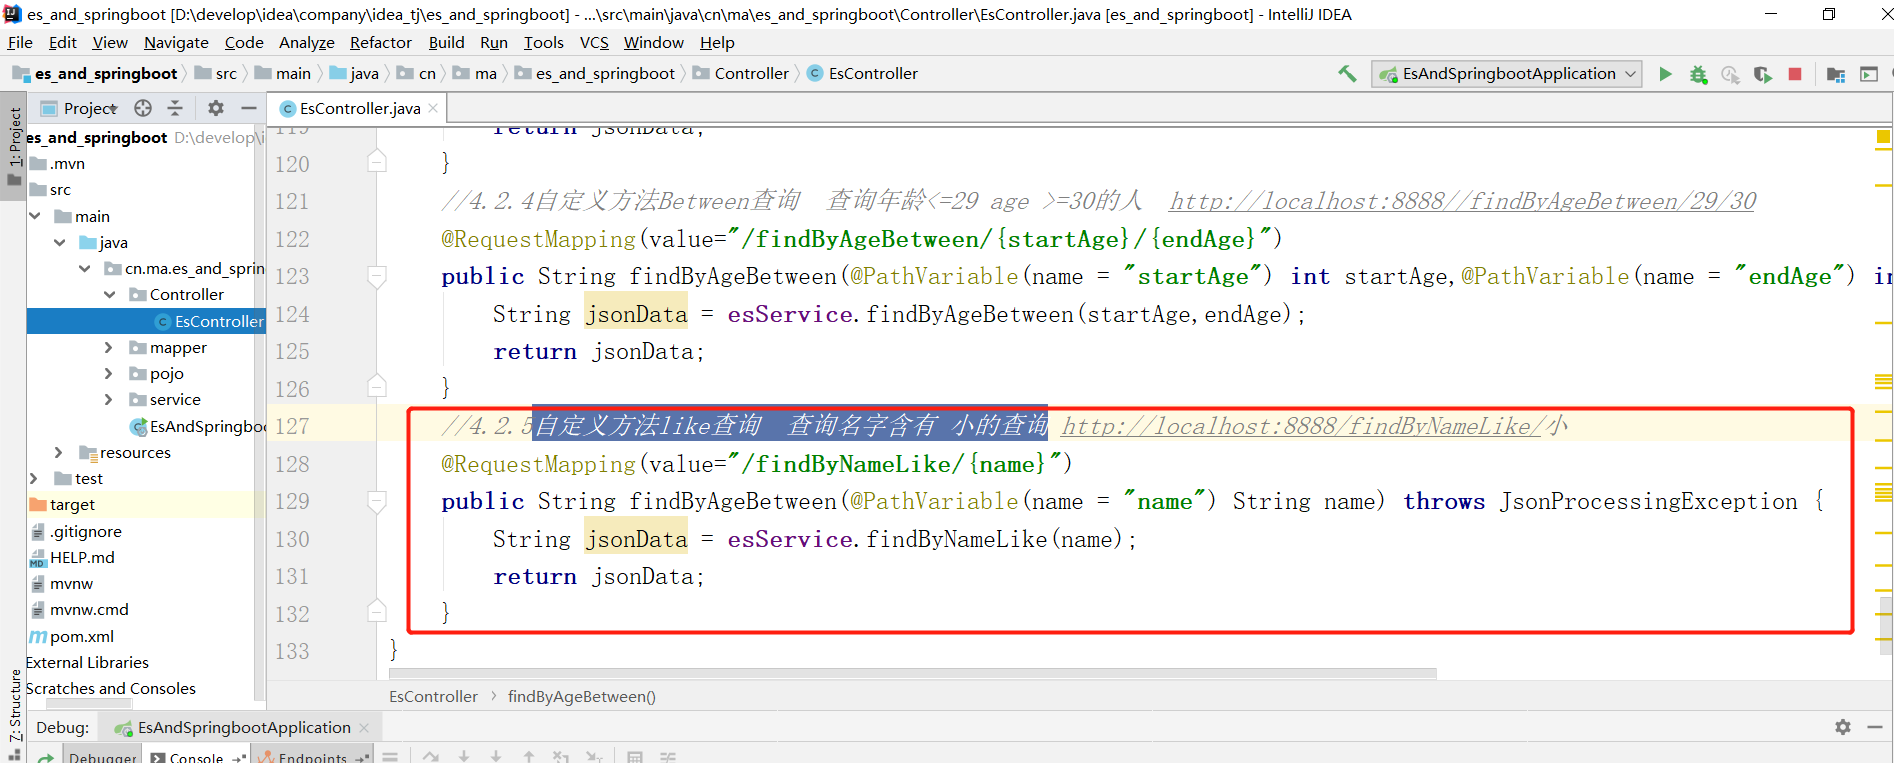1894x763 pixels.
Task: Collapse the main folder
Action: pos(35,216)
